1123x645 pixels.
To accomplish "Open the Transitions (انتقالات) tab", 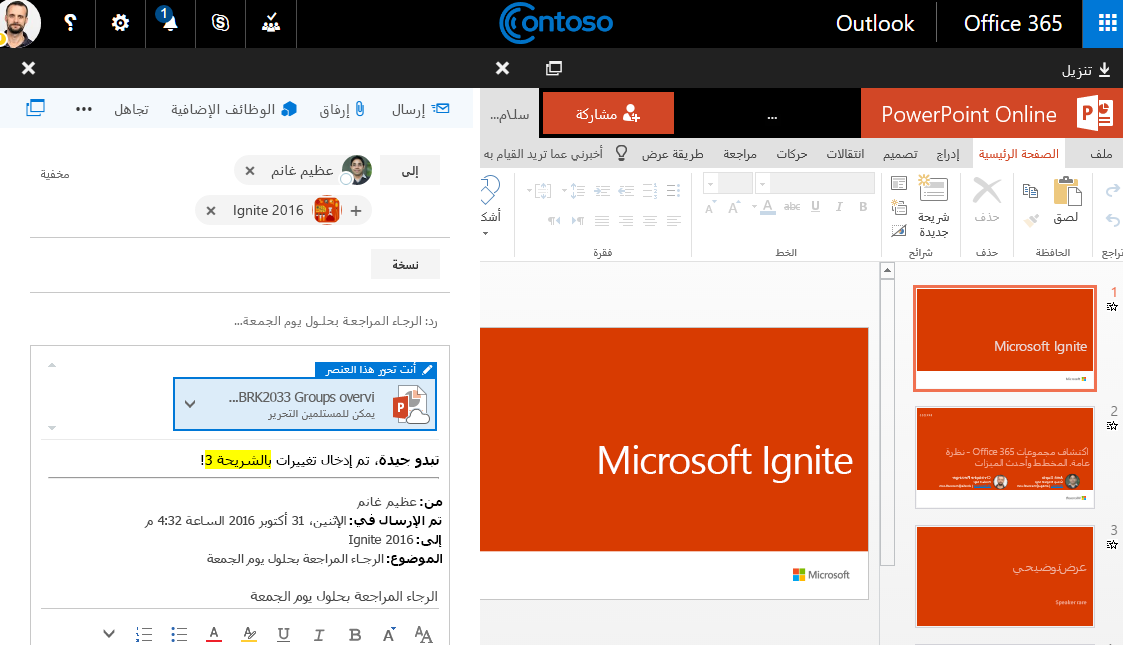I will [845, 153].
